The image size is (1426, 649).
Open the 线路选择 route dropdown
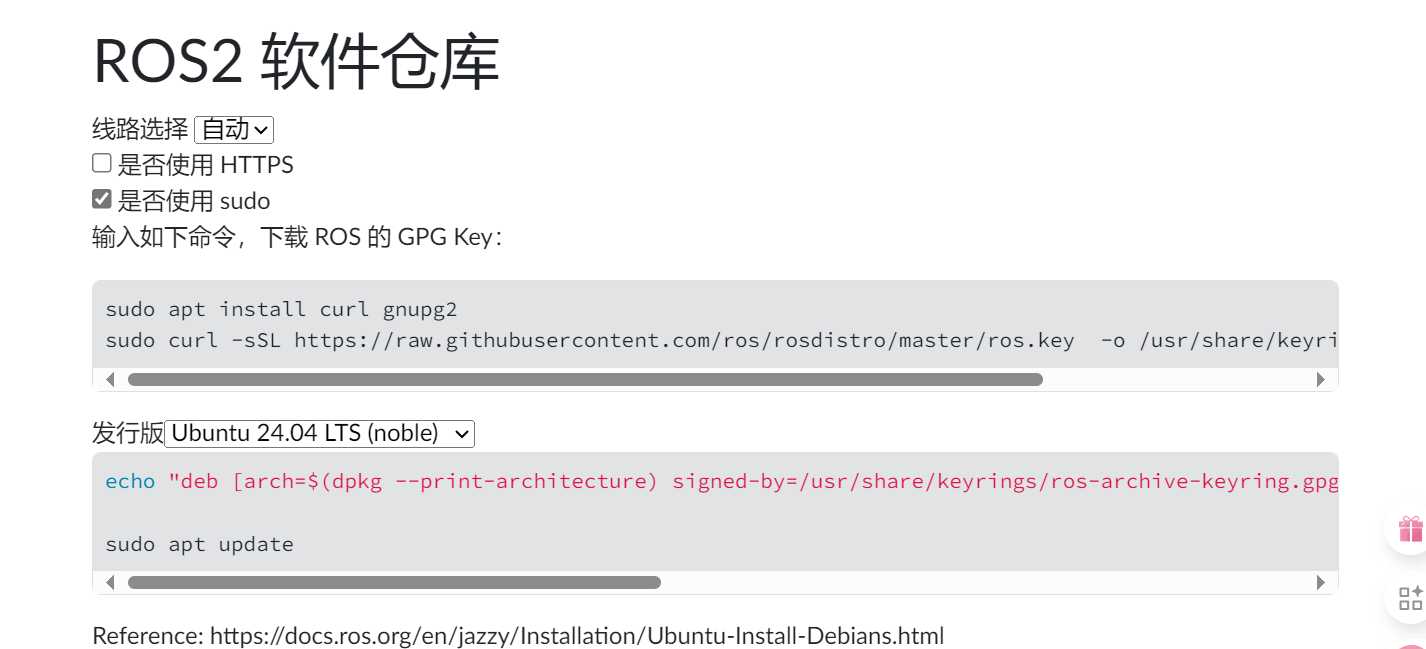click(x=233, y=129)
